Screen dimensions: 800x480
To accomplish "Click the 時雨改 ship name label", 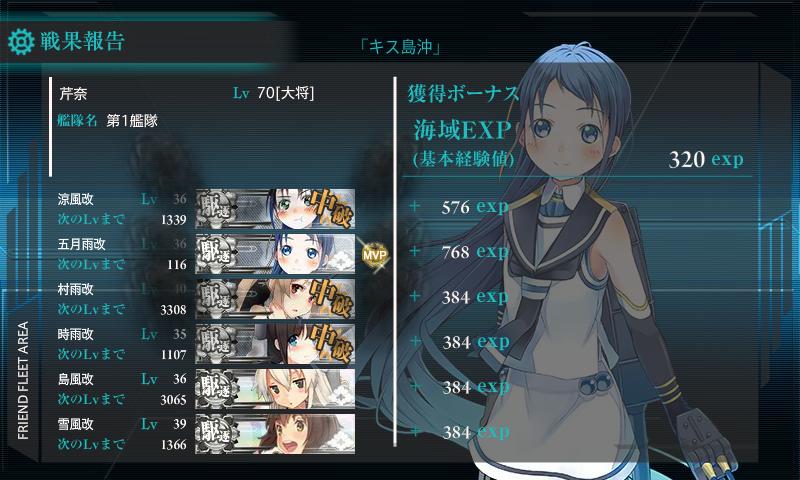I will tap(76, 334).
